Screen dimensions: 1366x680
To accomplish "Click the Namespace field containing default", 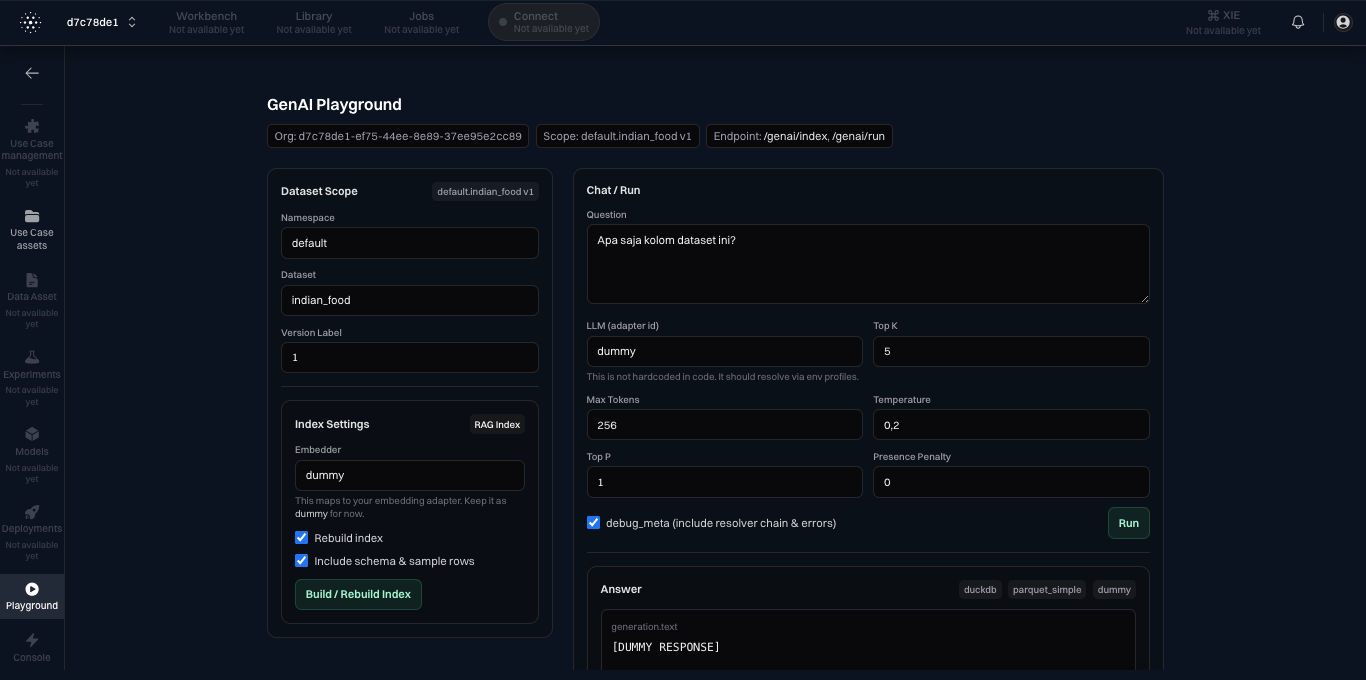I will pos(410,243).
